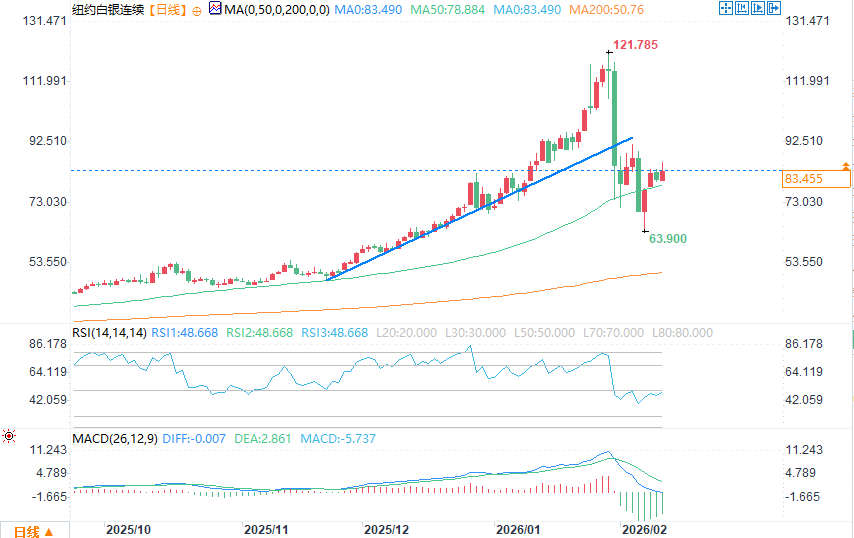The width and height of the screenshot is (854, 538).
Task: Click the RSI3:48.668 reading
Action: [335, 333]
